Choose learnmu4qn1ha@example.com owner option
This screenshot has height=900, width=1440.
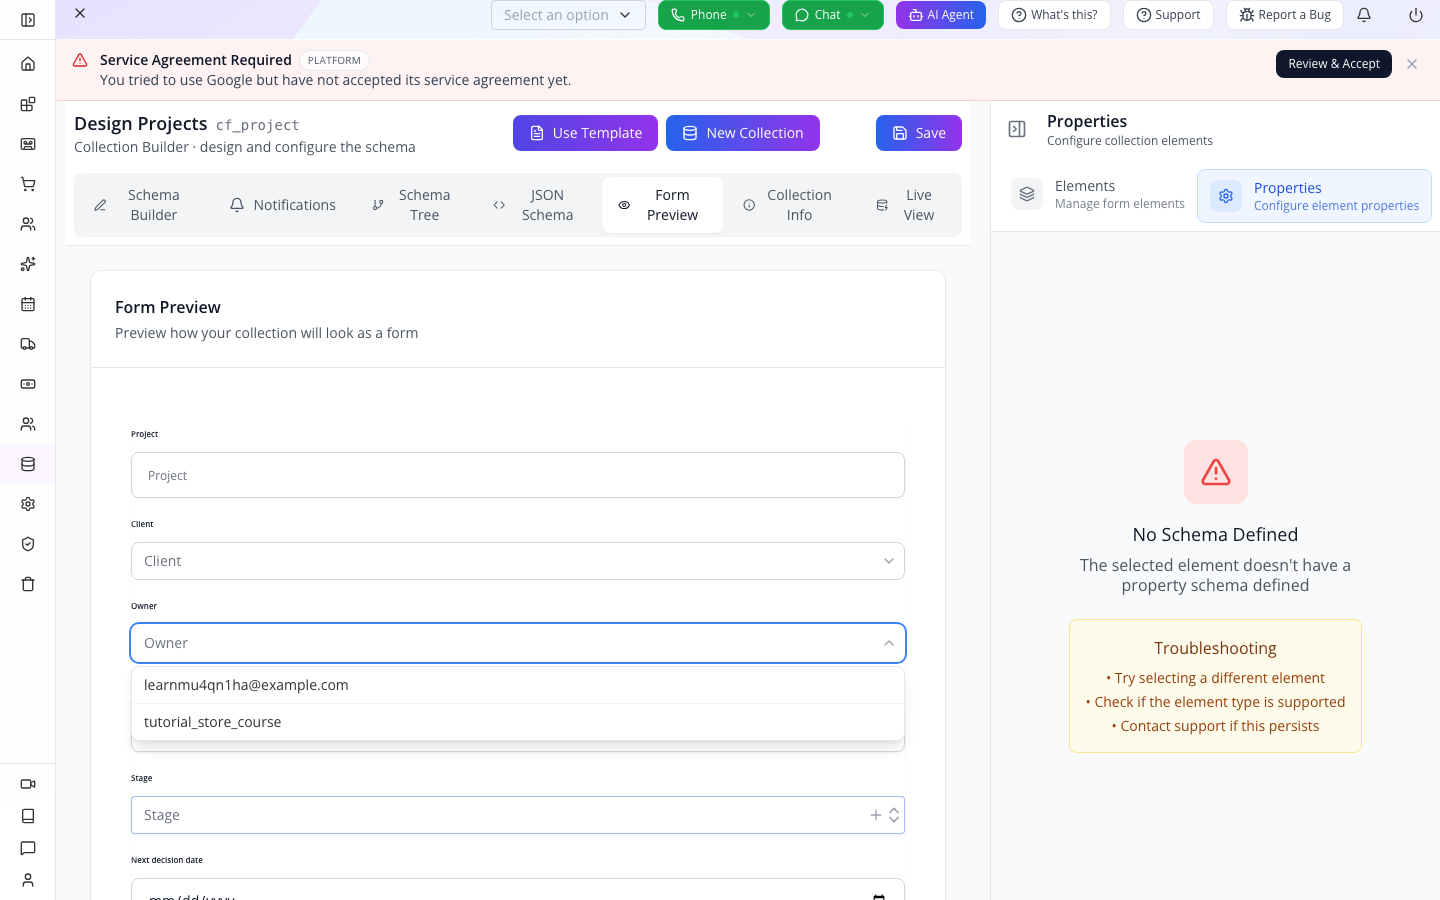tap(518, 685)
